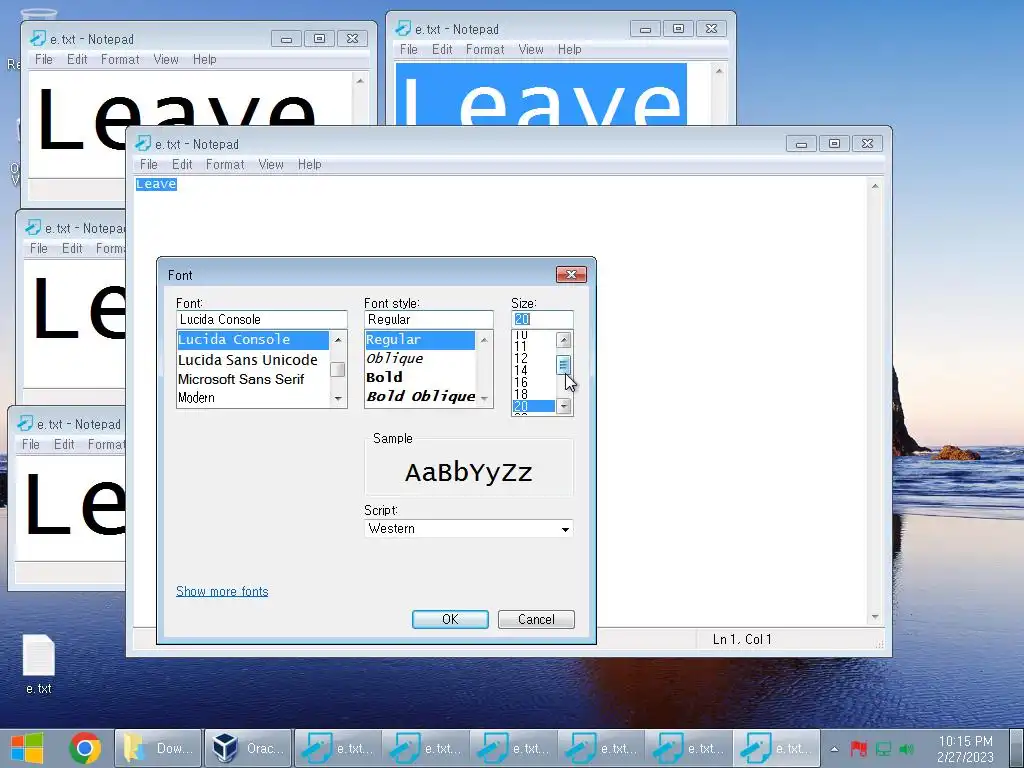Click volume speaker icon in tray
Image resolution: width=1024 pixels, height=768 pixels.
906,748
